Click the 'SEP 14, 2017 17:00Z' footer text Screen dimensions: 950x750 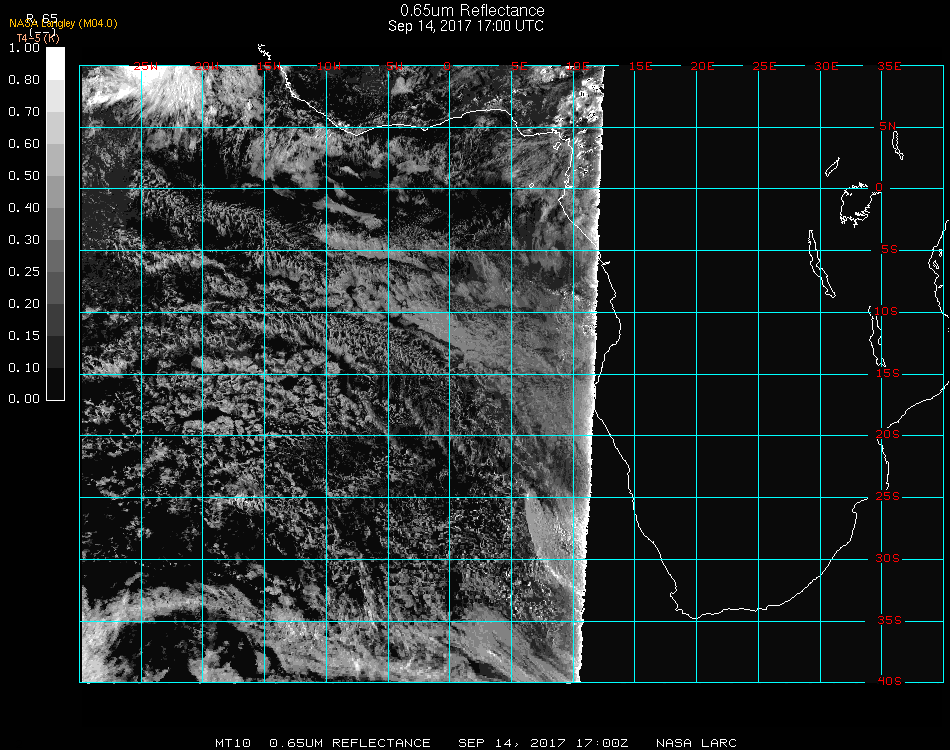coord(543,743)
